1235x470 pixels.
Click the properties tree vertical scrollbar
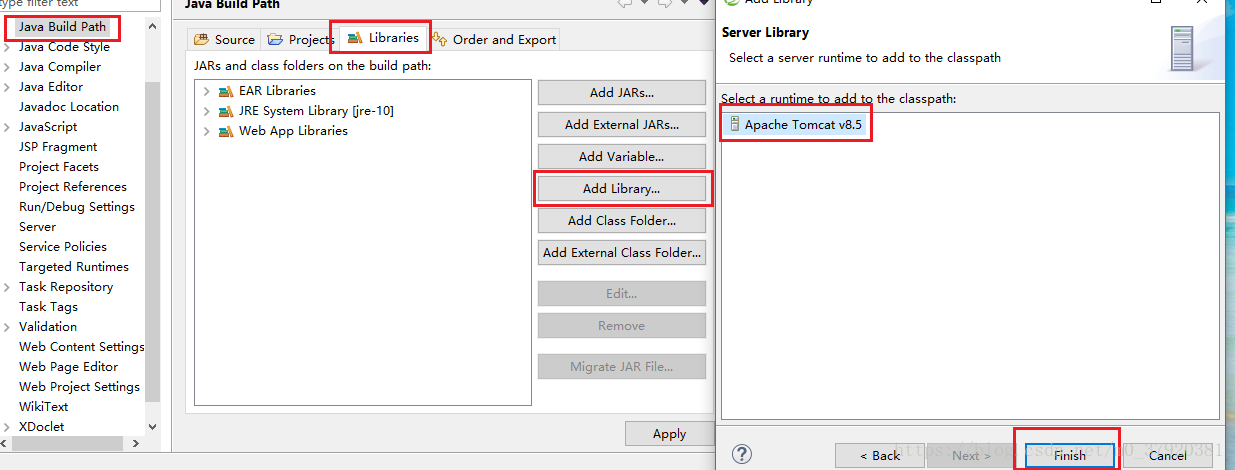click(152, 240)
